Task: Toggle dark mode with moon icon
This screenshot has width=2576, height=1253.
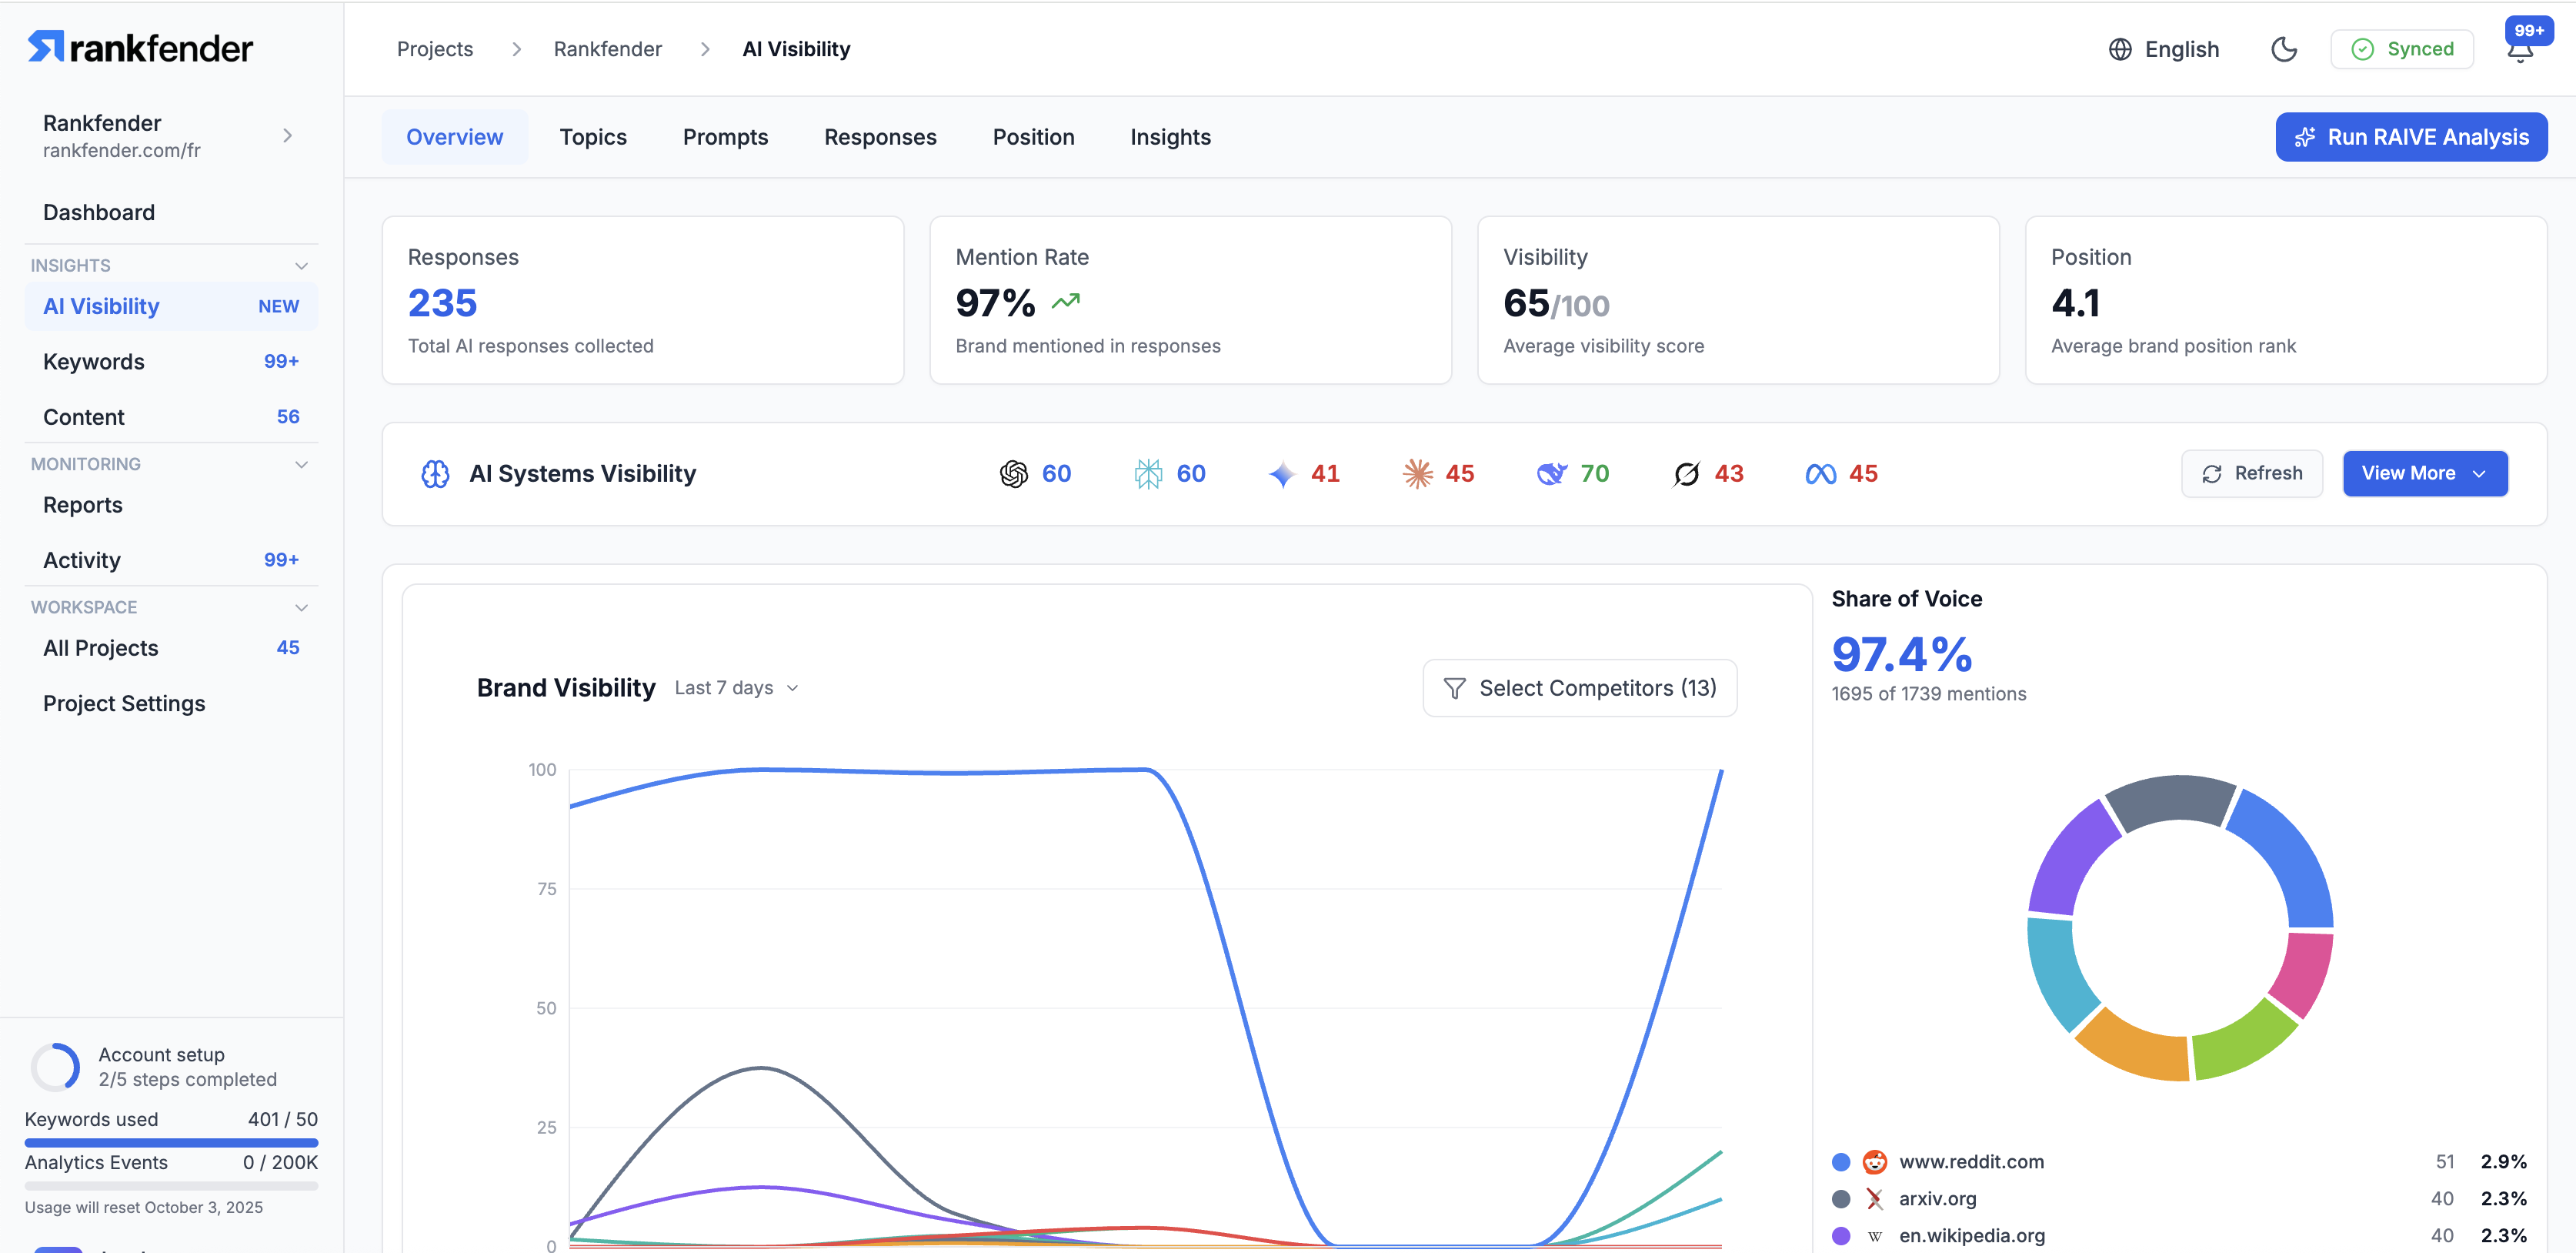Action: coord(2283,49)
